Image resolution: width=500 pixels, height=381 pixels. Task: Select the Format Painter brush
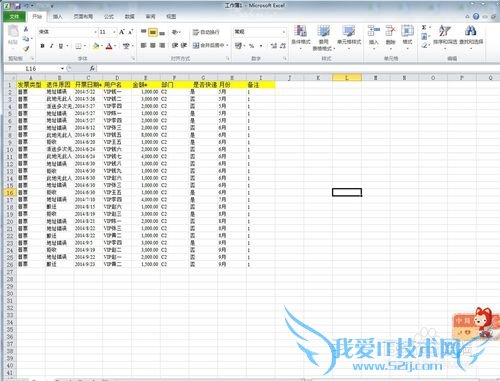[x=26, y=49]
